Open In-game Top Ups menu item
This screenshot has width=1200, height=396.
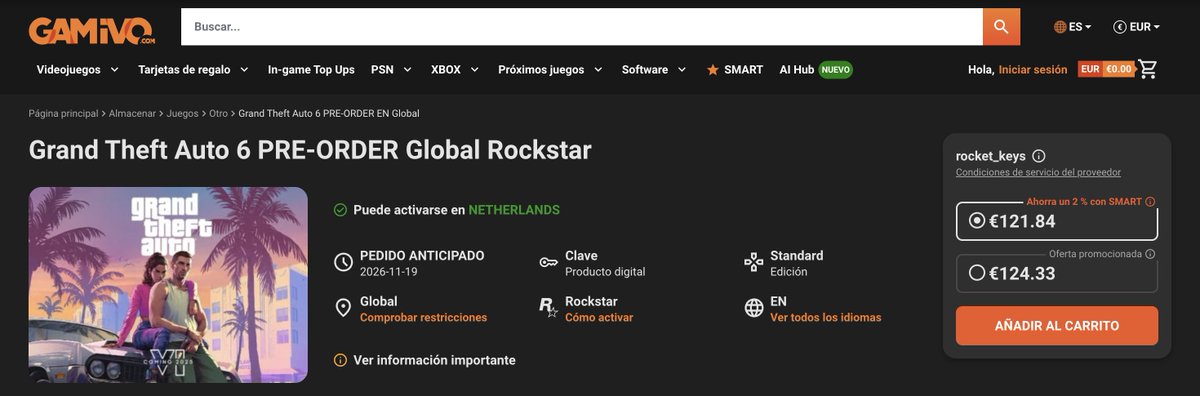311,70
